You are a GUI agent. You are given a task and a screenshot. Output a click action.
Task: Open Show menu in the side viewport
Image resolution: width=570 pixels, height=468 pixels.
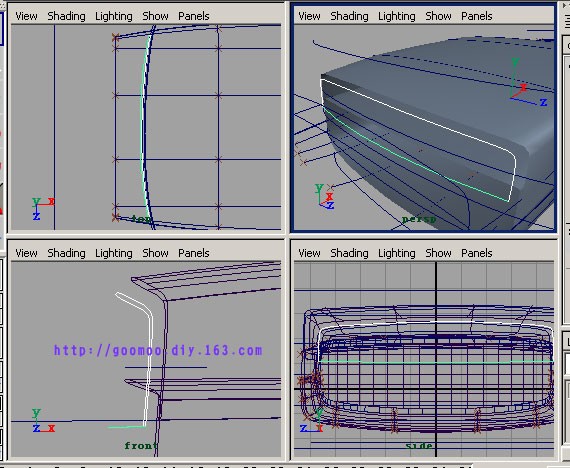(438, 253)
